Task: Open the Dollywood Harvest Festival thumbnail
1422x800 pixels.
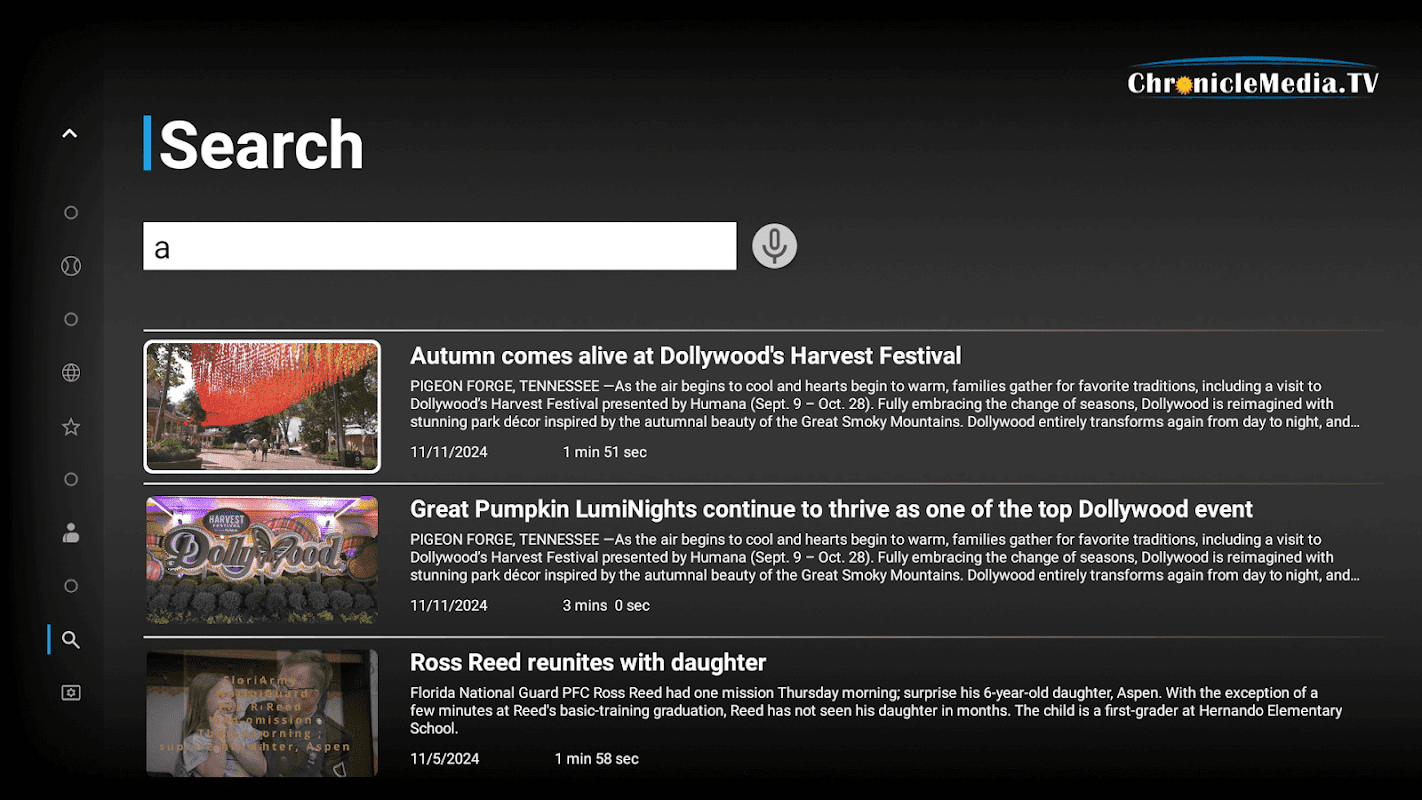Action: [262, 406]
